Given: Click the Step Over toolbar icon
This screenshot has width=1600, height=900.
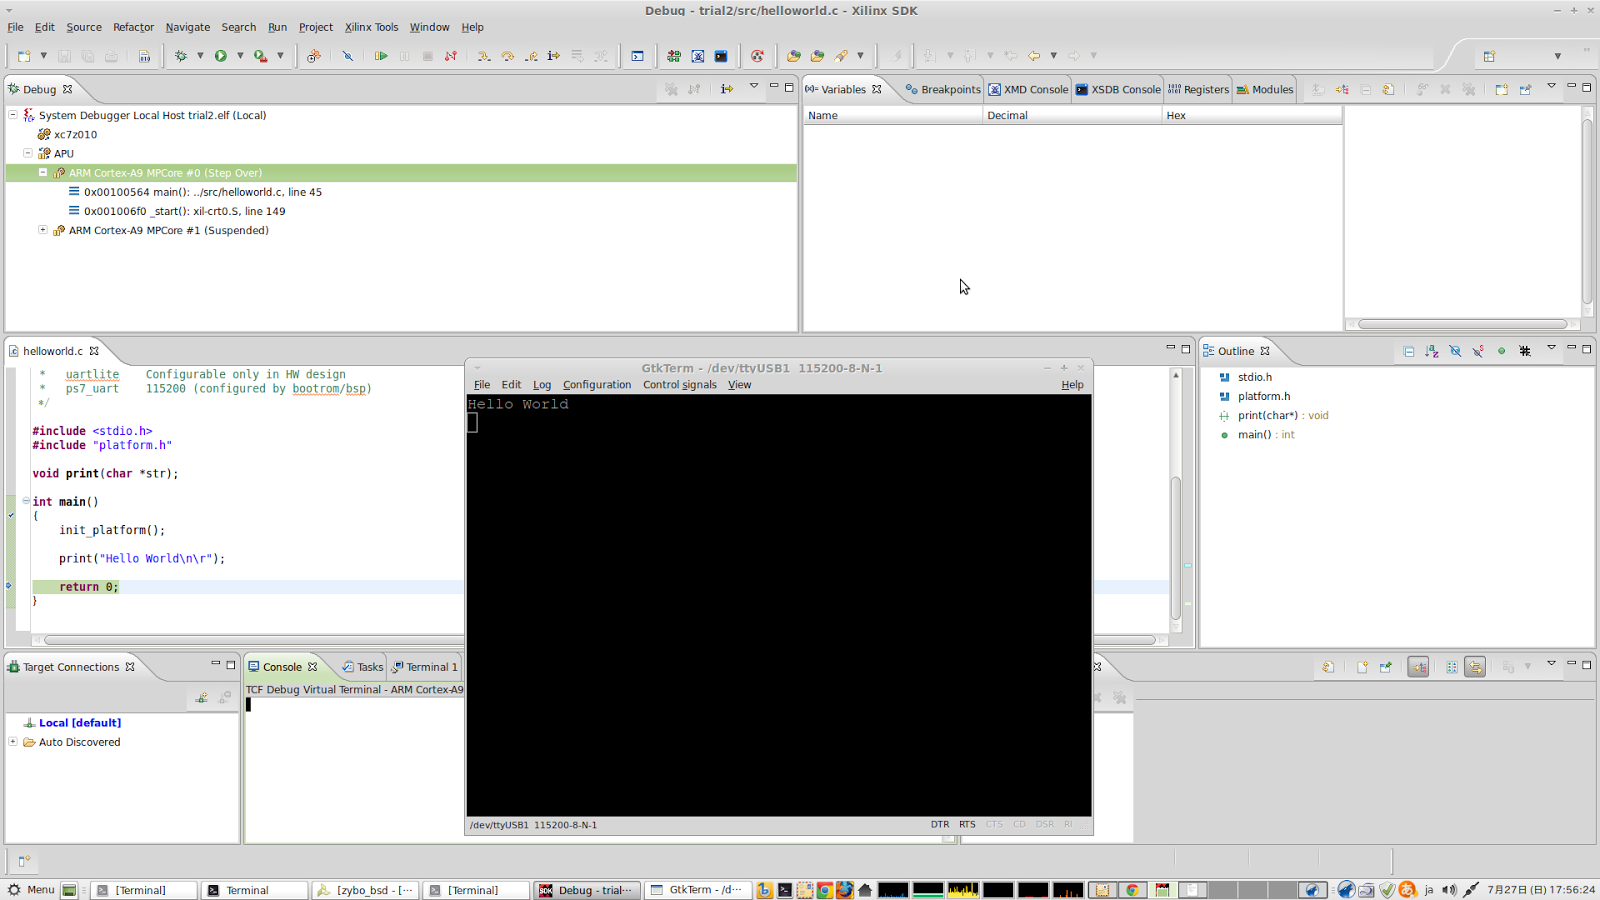Looking at the screenshot, I should [508, 56].
